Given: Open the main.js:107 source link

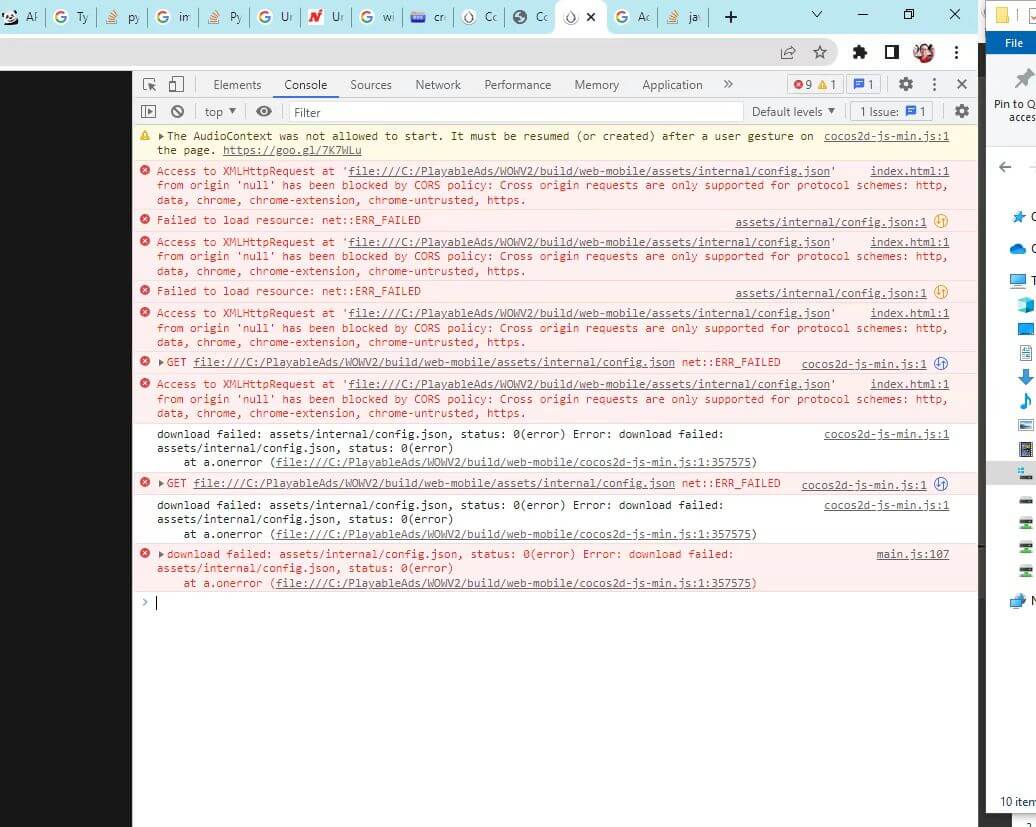Looking at the screenshot, I should pyautogui.click(x=912, y=554).
